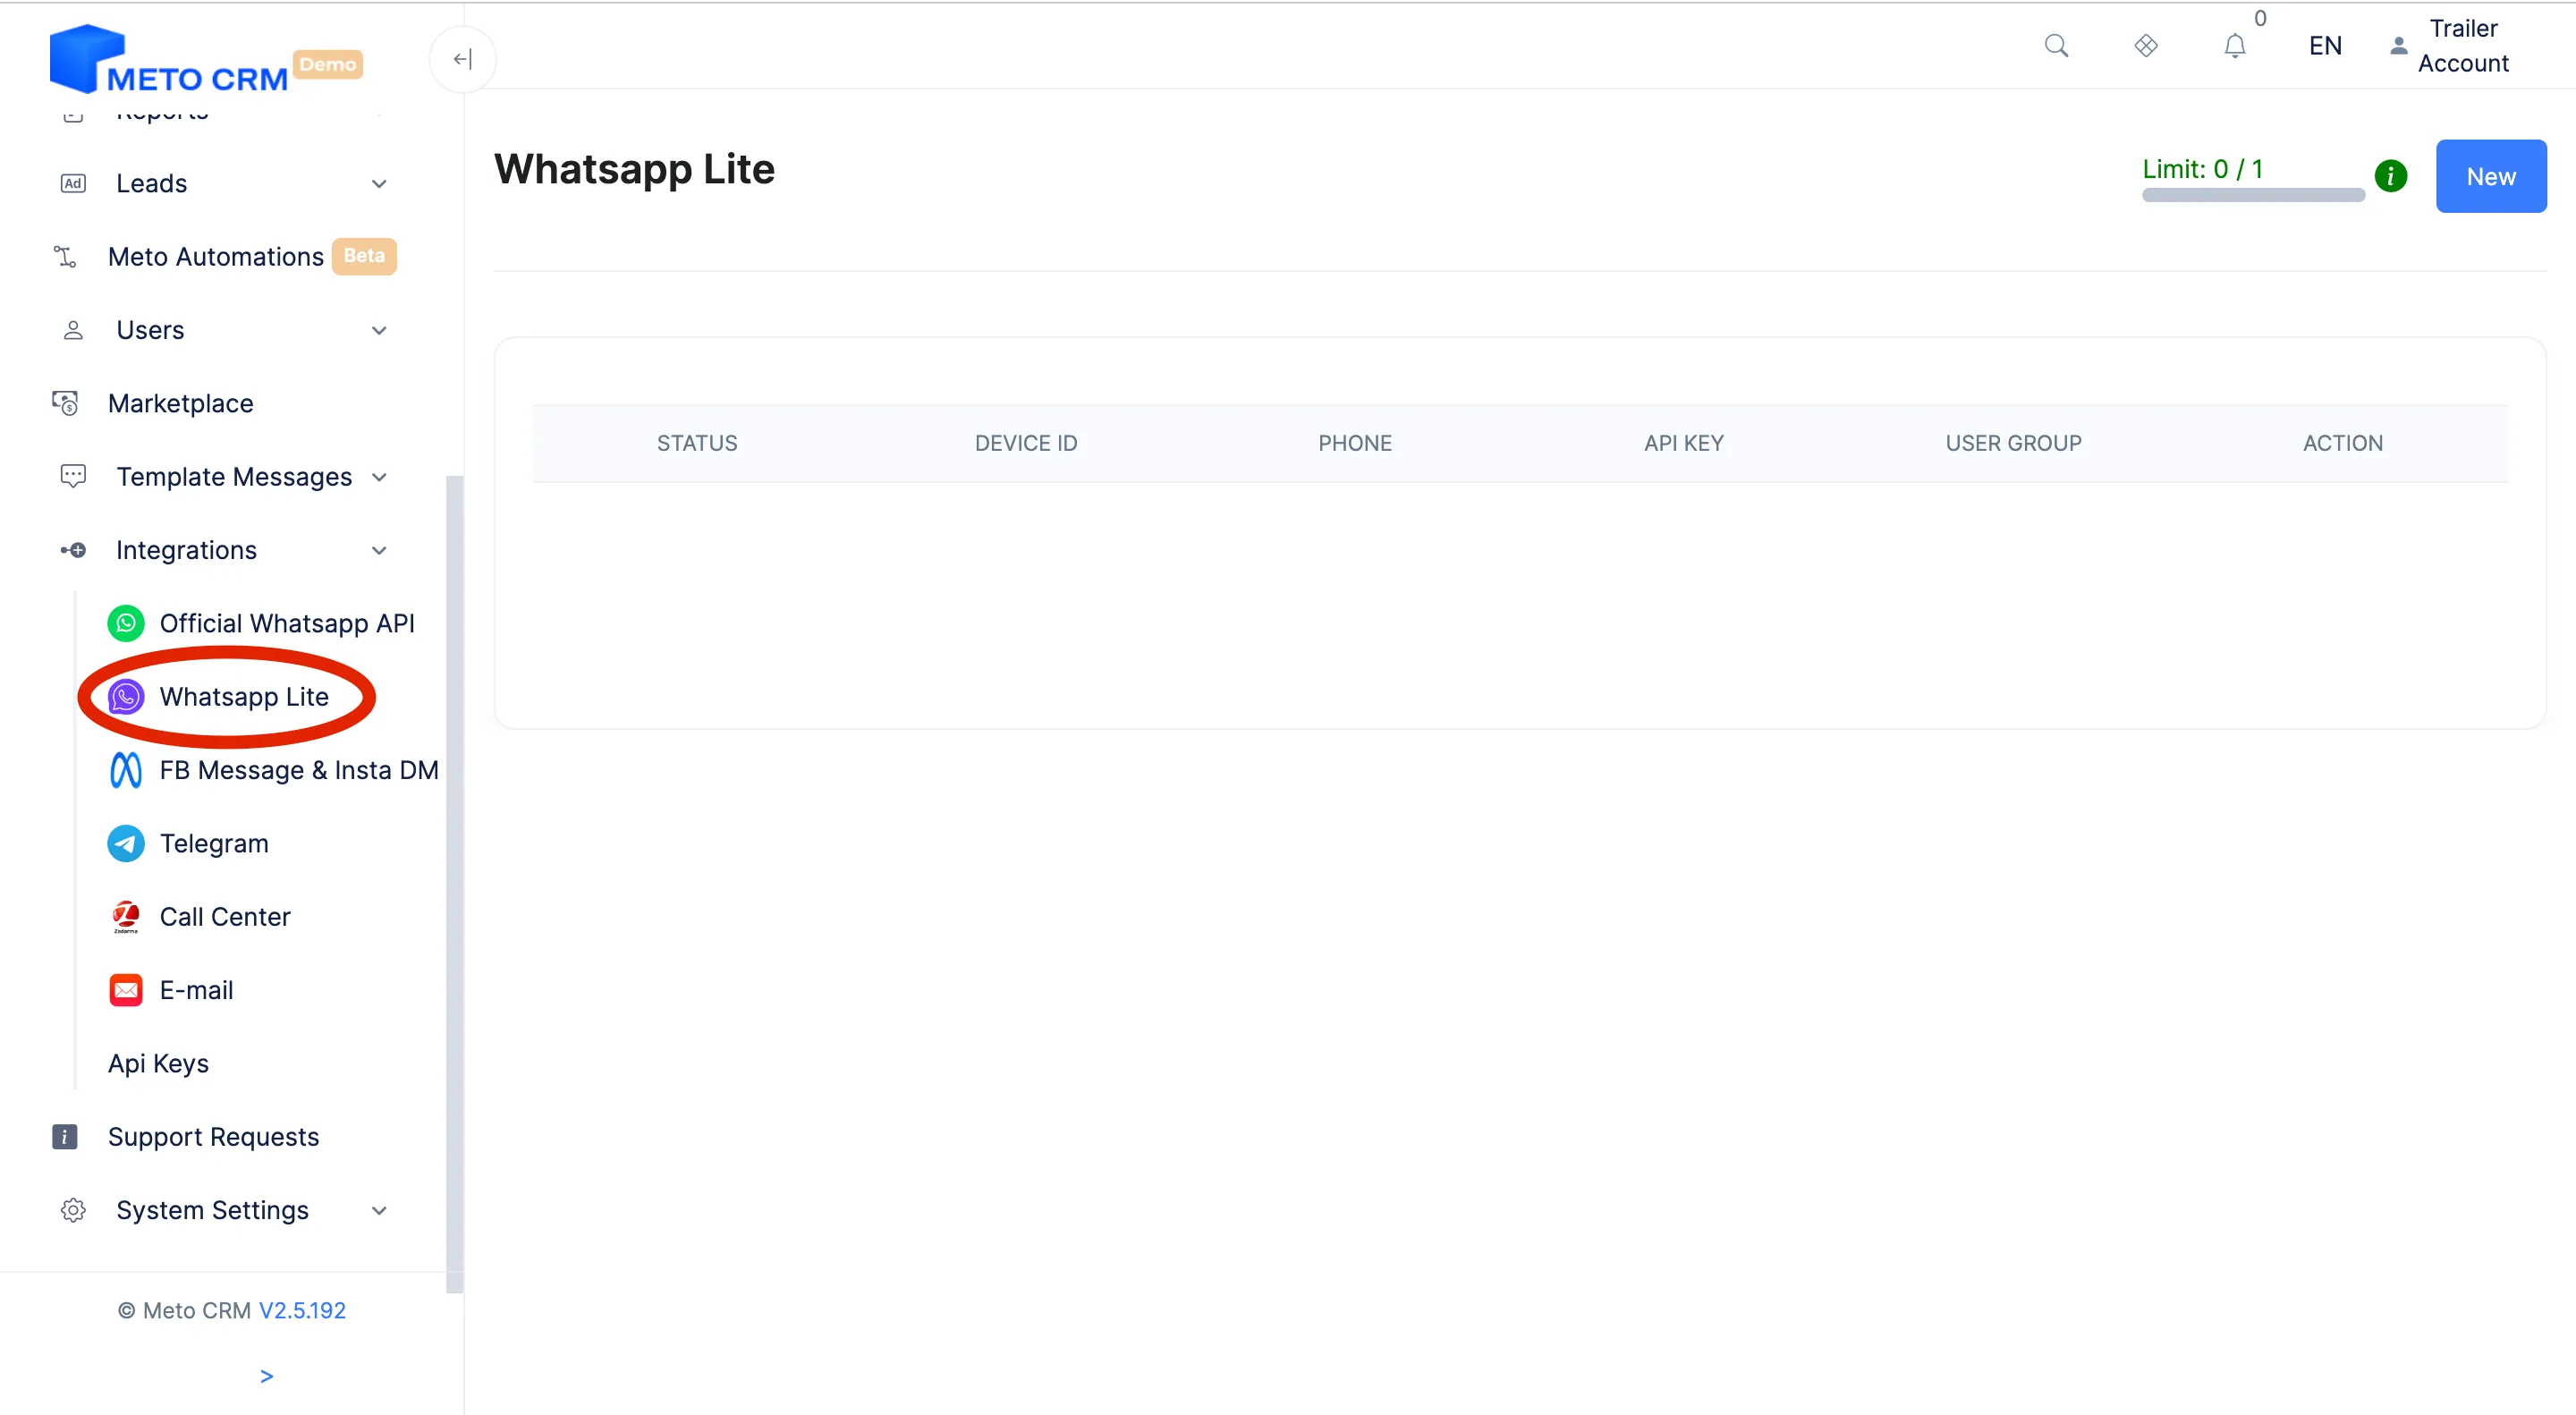Click the blue > arrow at sidebar bottom
This screenshot has height=1415, width=2576.
pos(266,1376)
